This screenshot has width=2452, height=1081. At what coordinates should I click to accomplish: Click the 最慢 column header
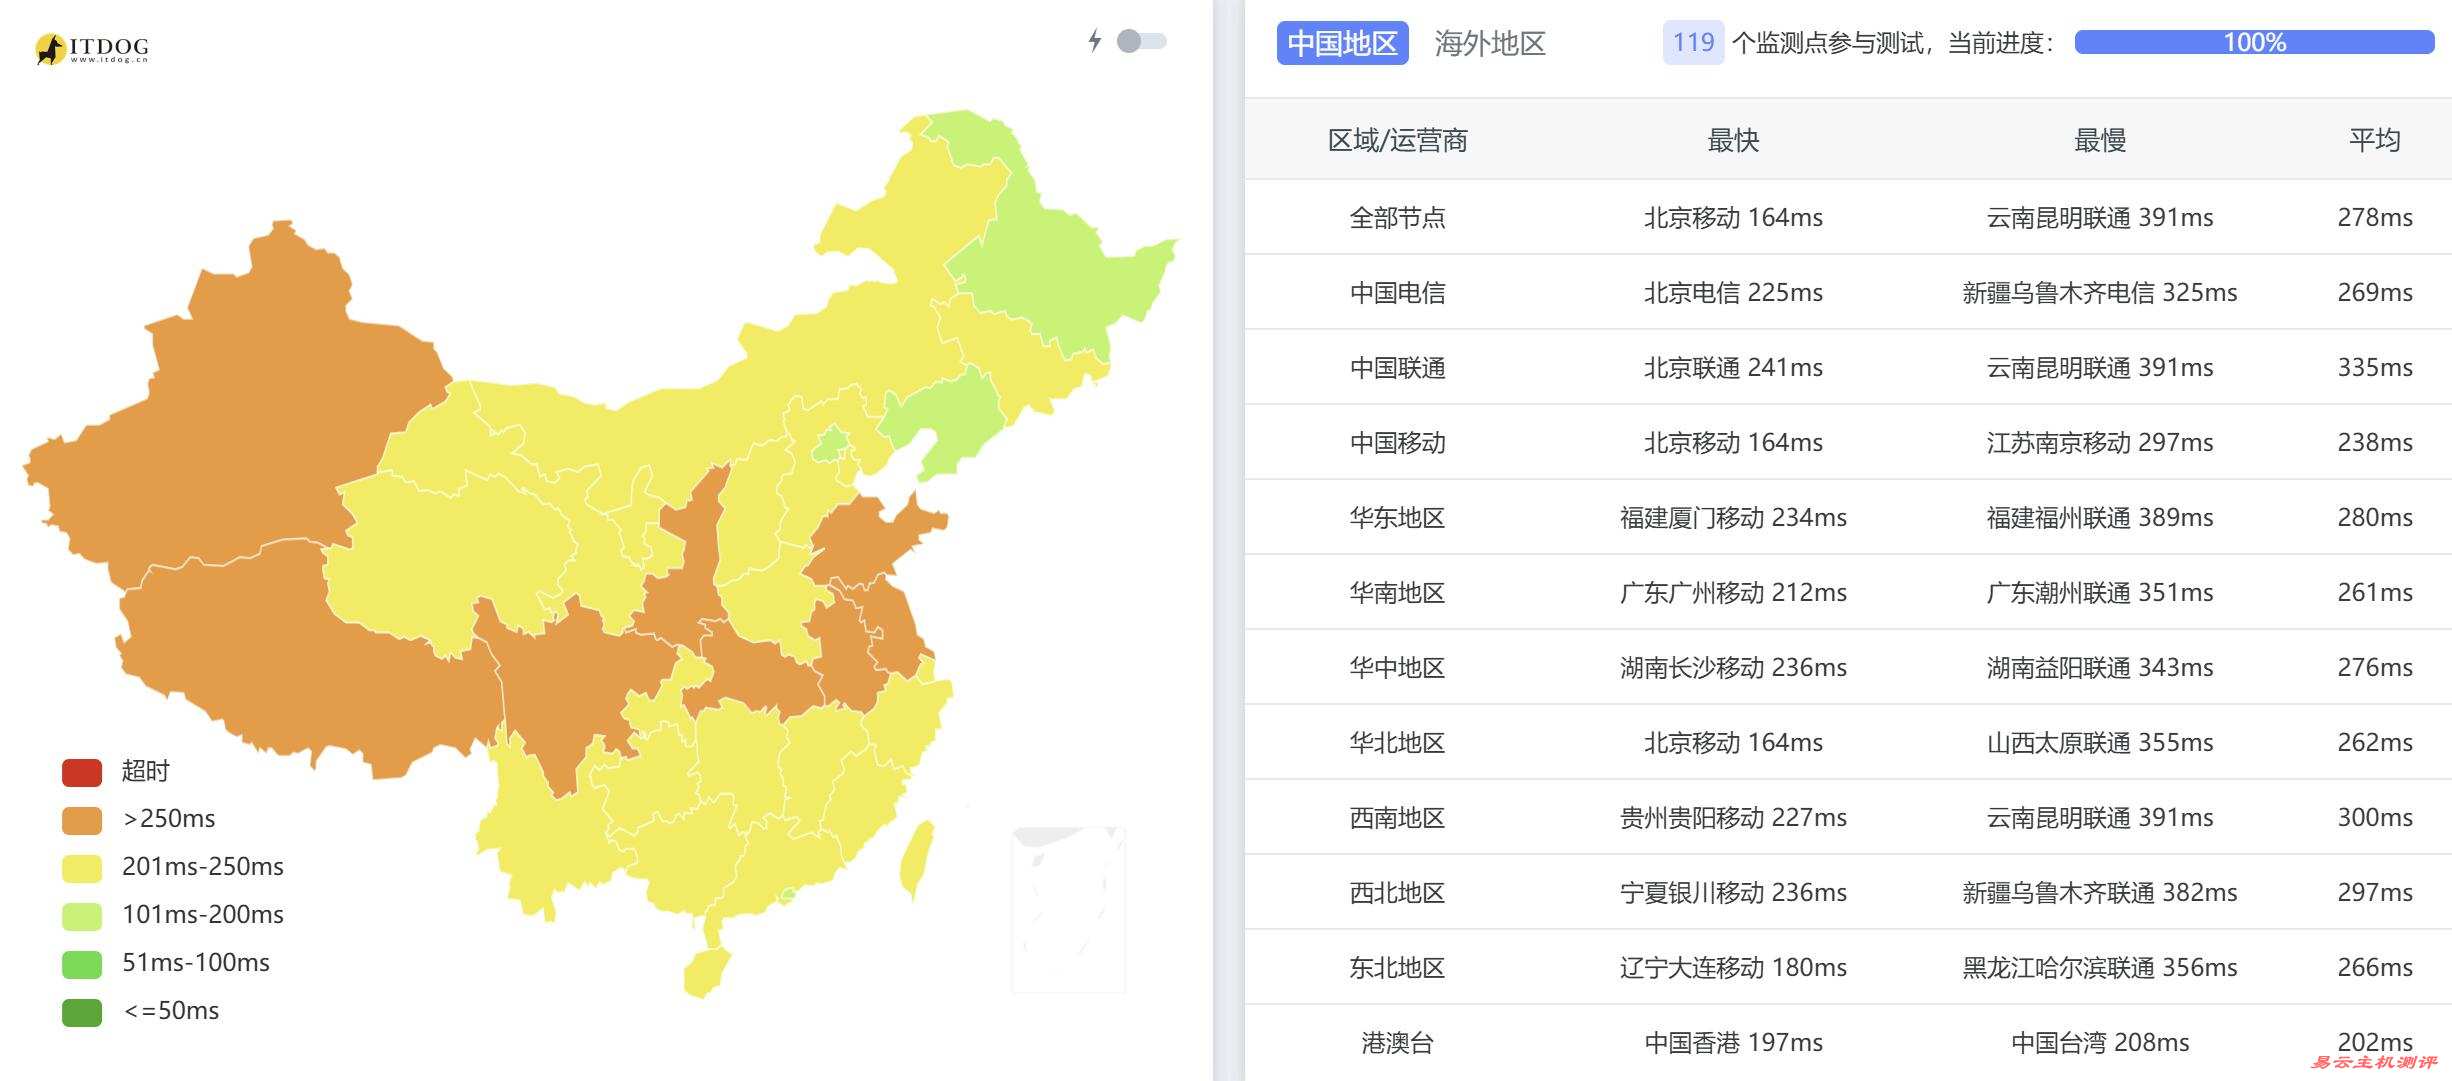click(2099, 140)
